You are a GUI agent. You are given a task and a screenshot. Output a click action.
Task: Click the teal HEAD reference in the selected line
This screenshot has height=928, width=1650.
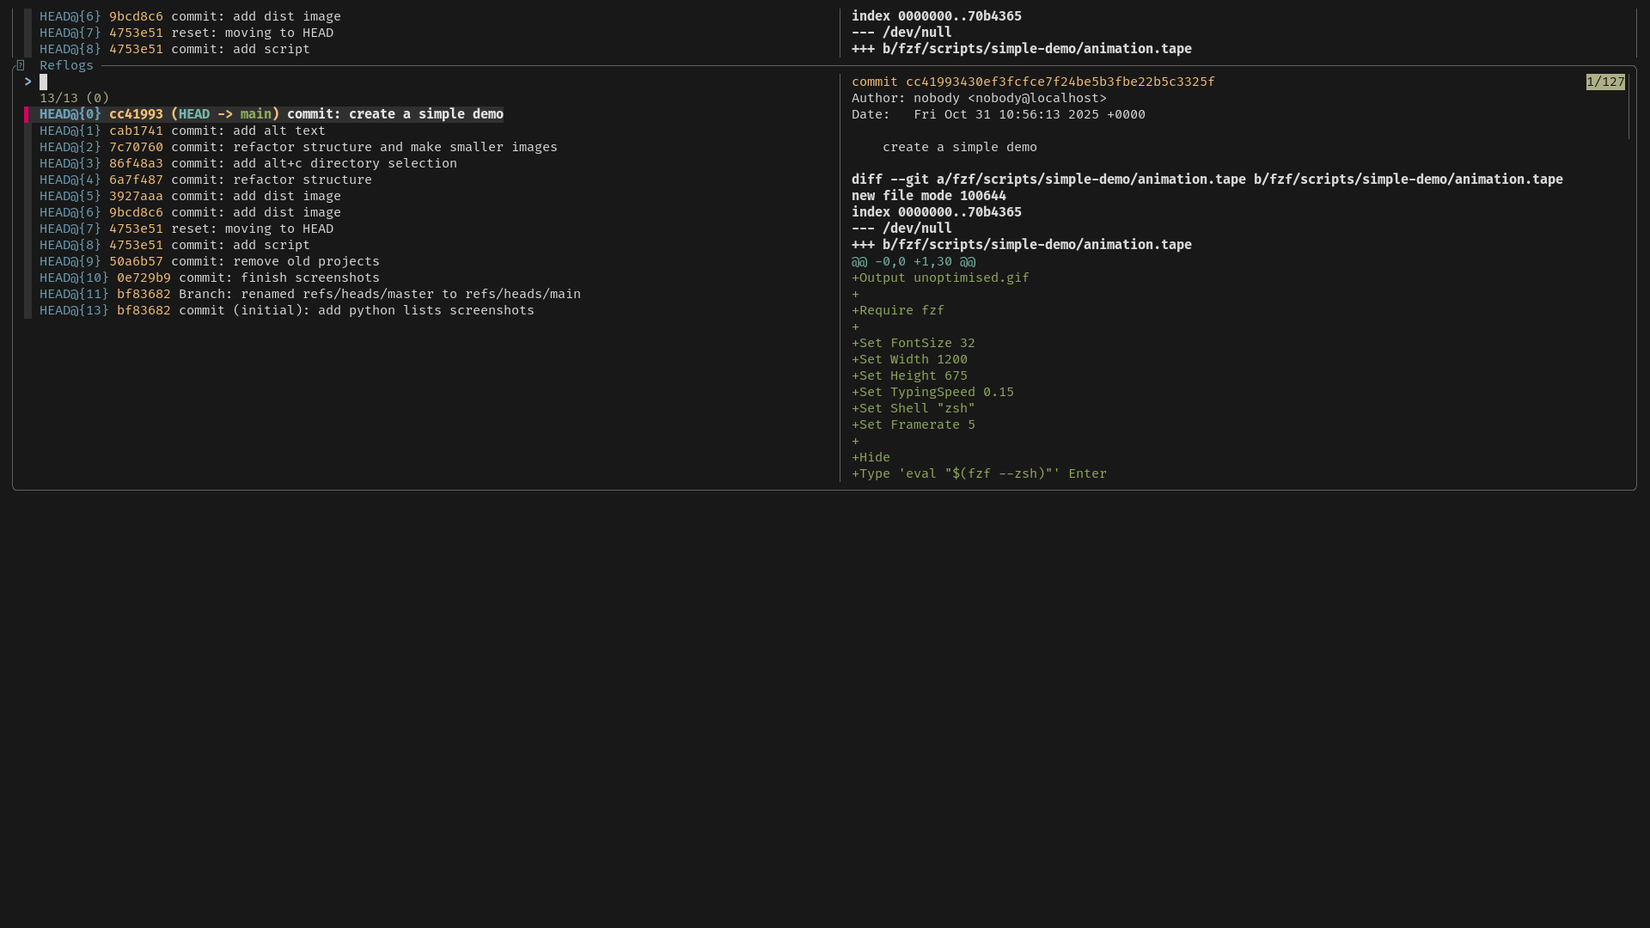193,113
